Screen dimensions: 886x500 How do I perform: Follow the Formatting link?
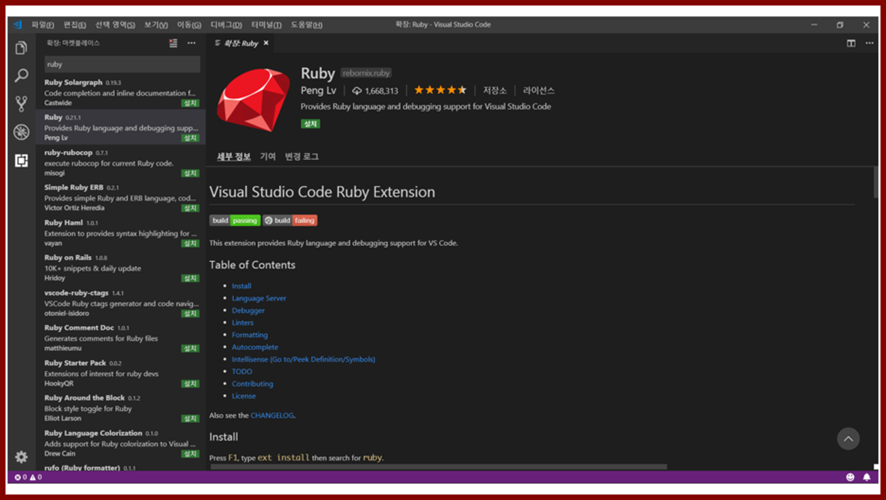point(250,335)
